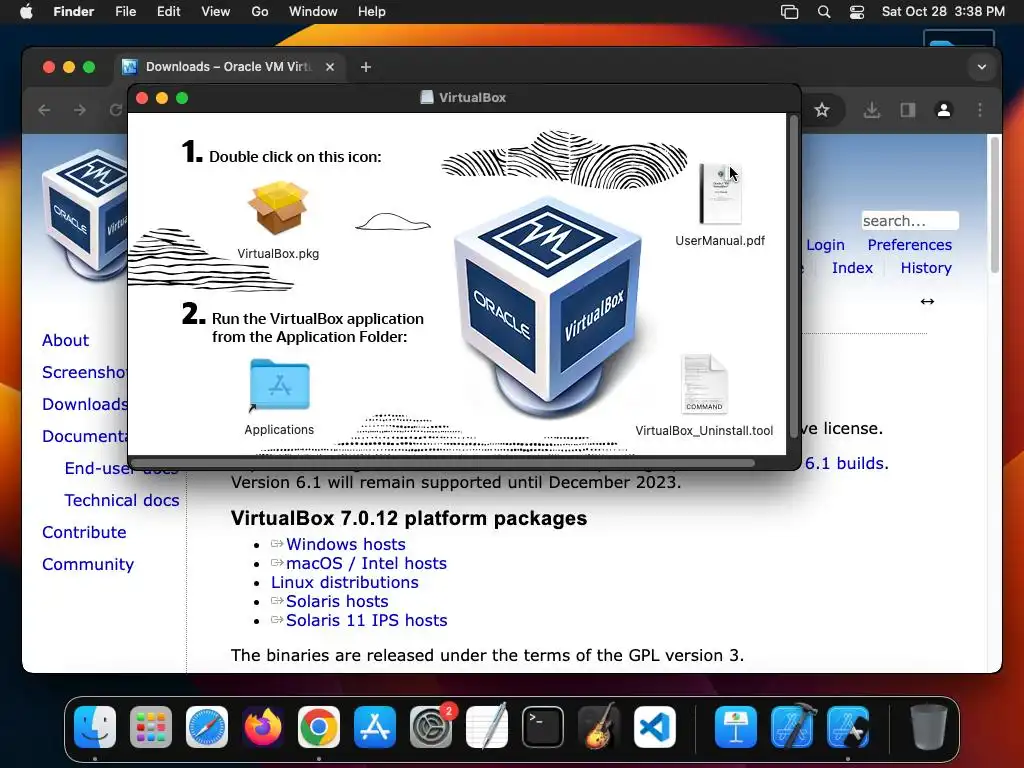Viewport: 1024px width, 768px height.
Task: Click the Solaris hosts link
Action: [337, 601]
